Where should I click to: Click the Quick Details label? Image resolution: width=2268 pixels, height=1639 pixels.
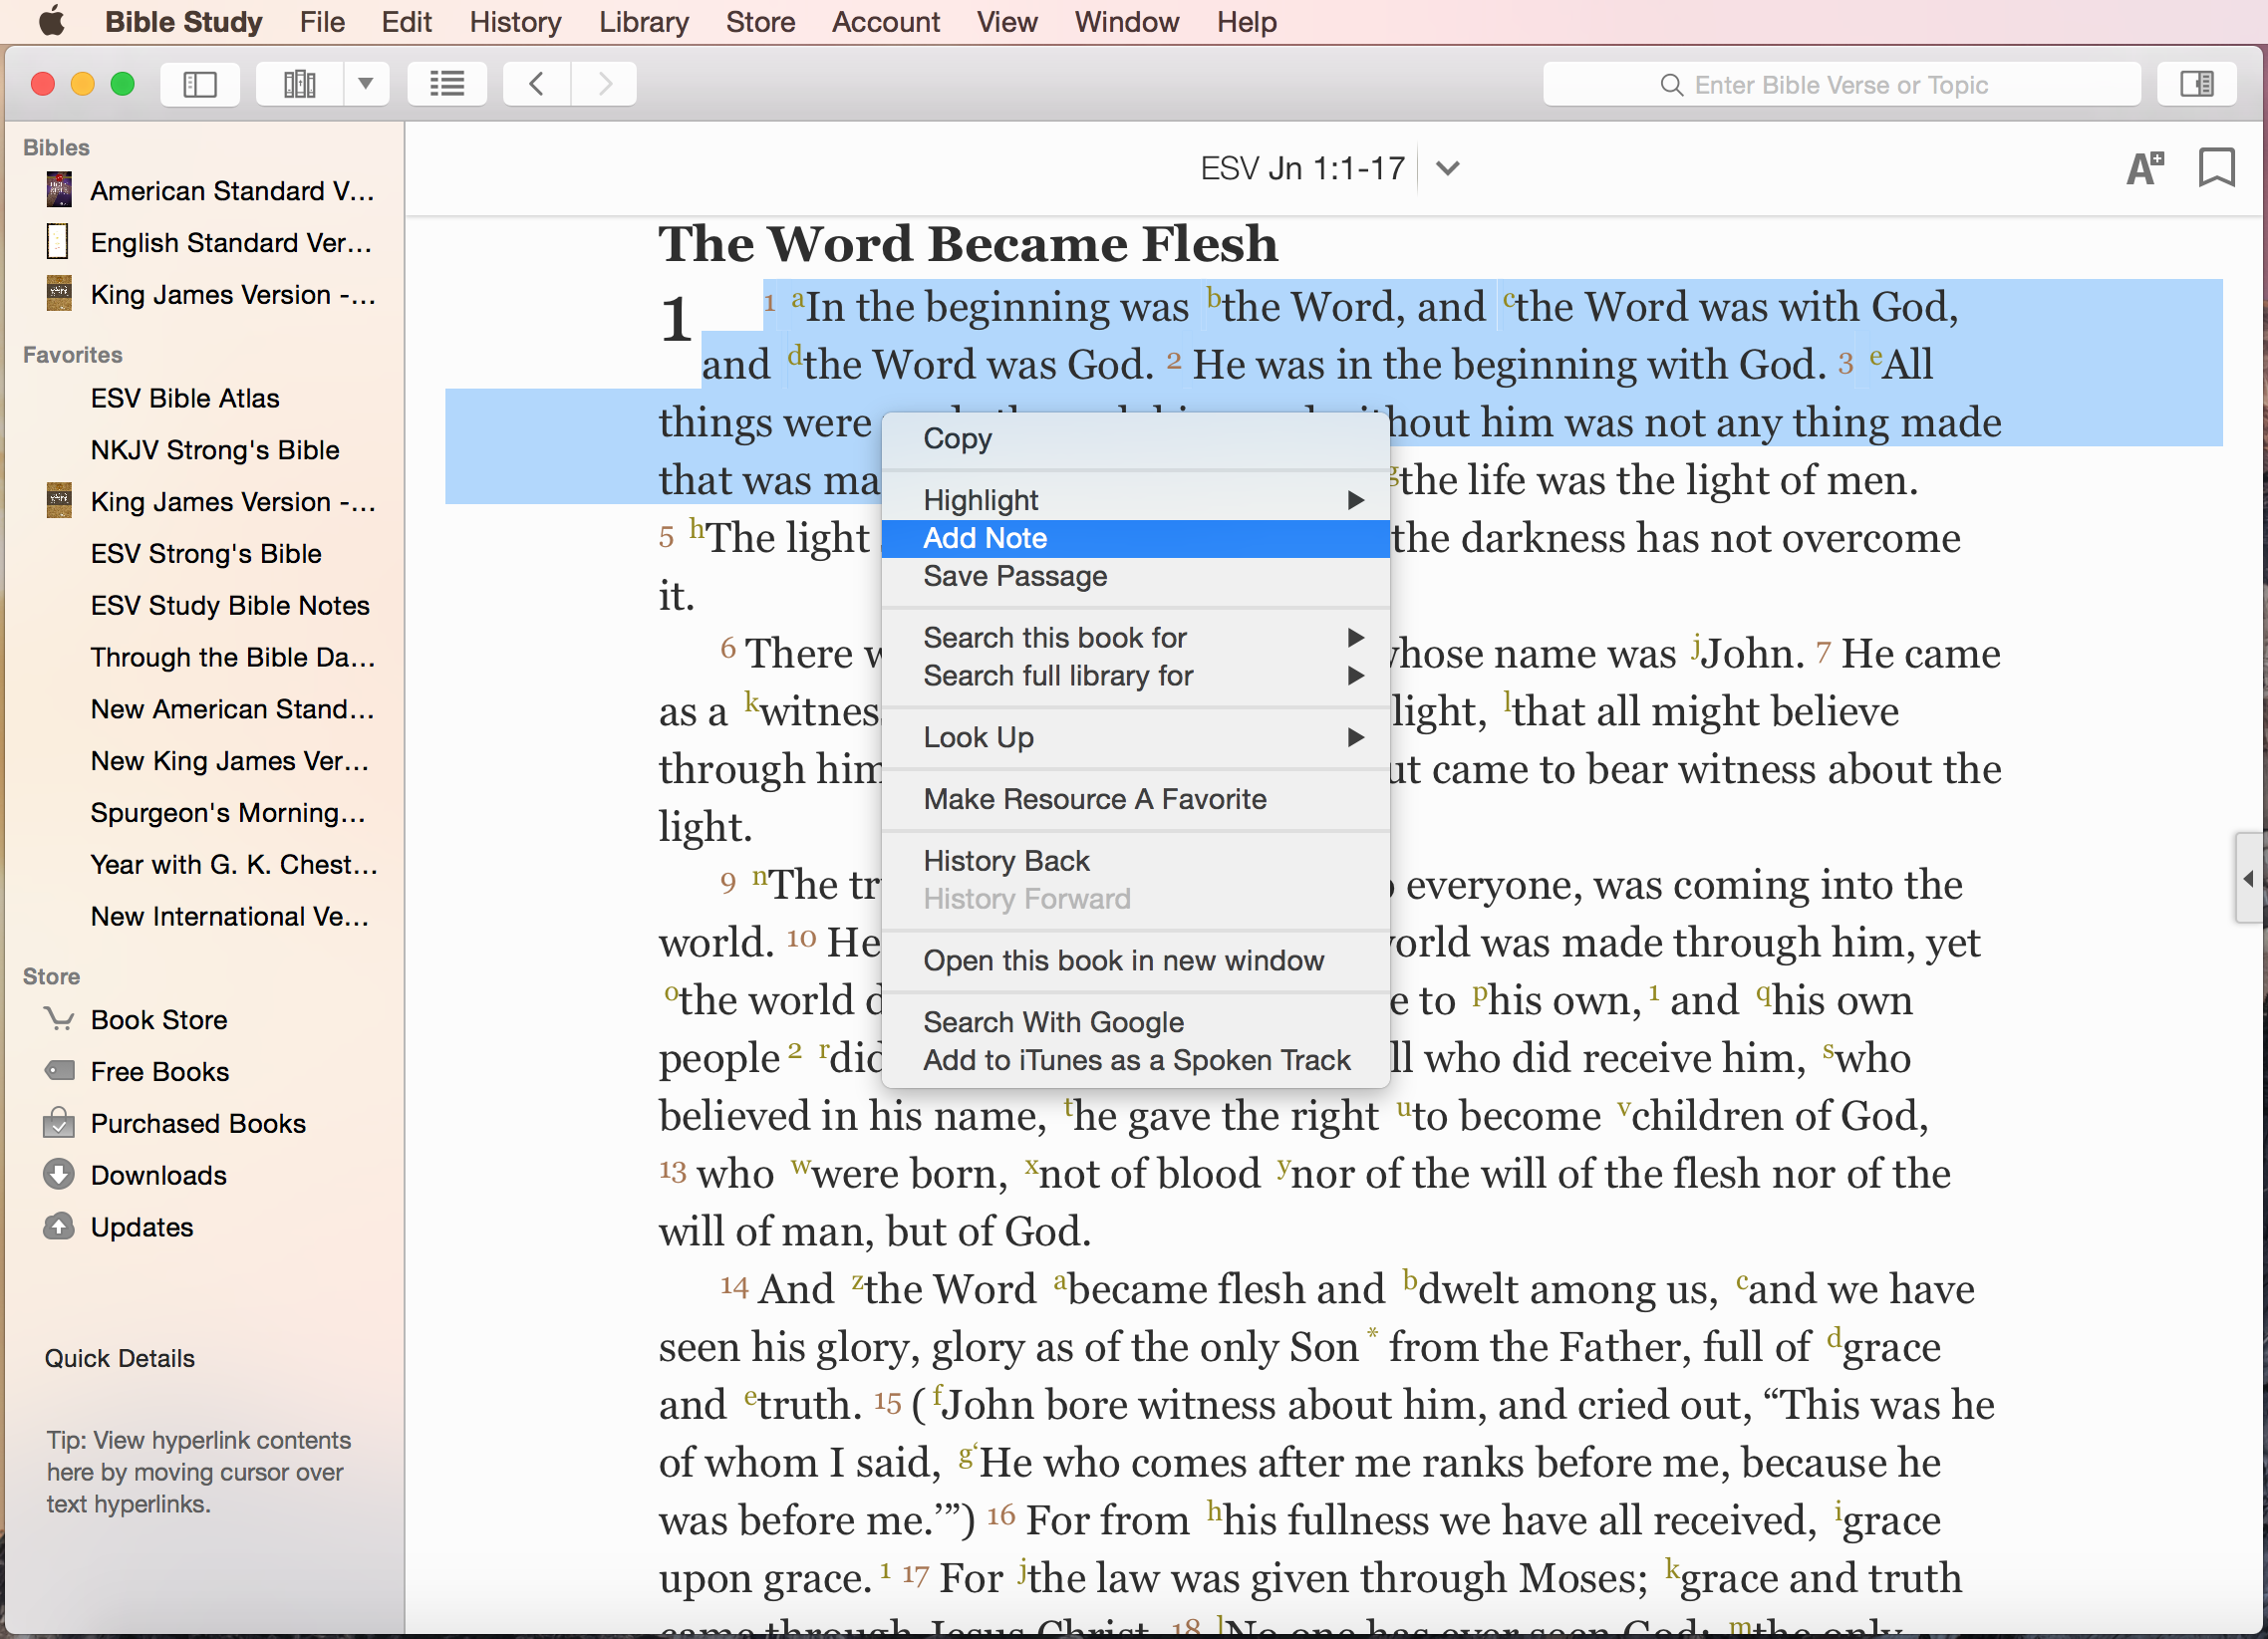coord(120,1358)
